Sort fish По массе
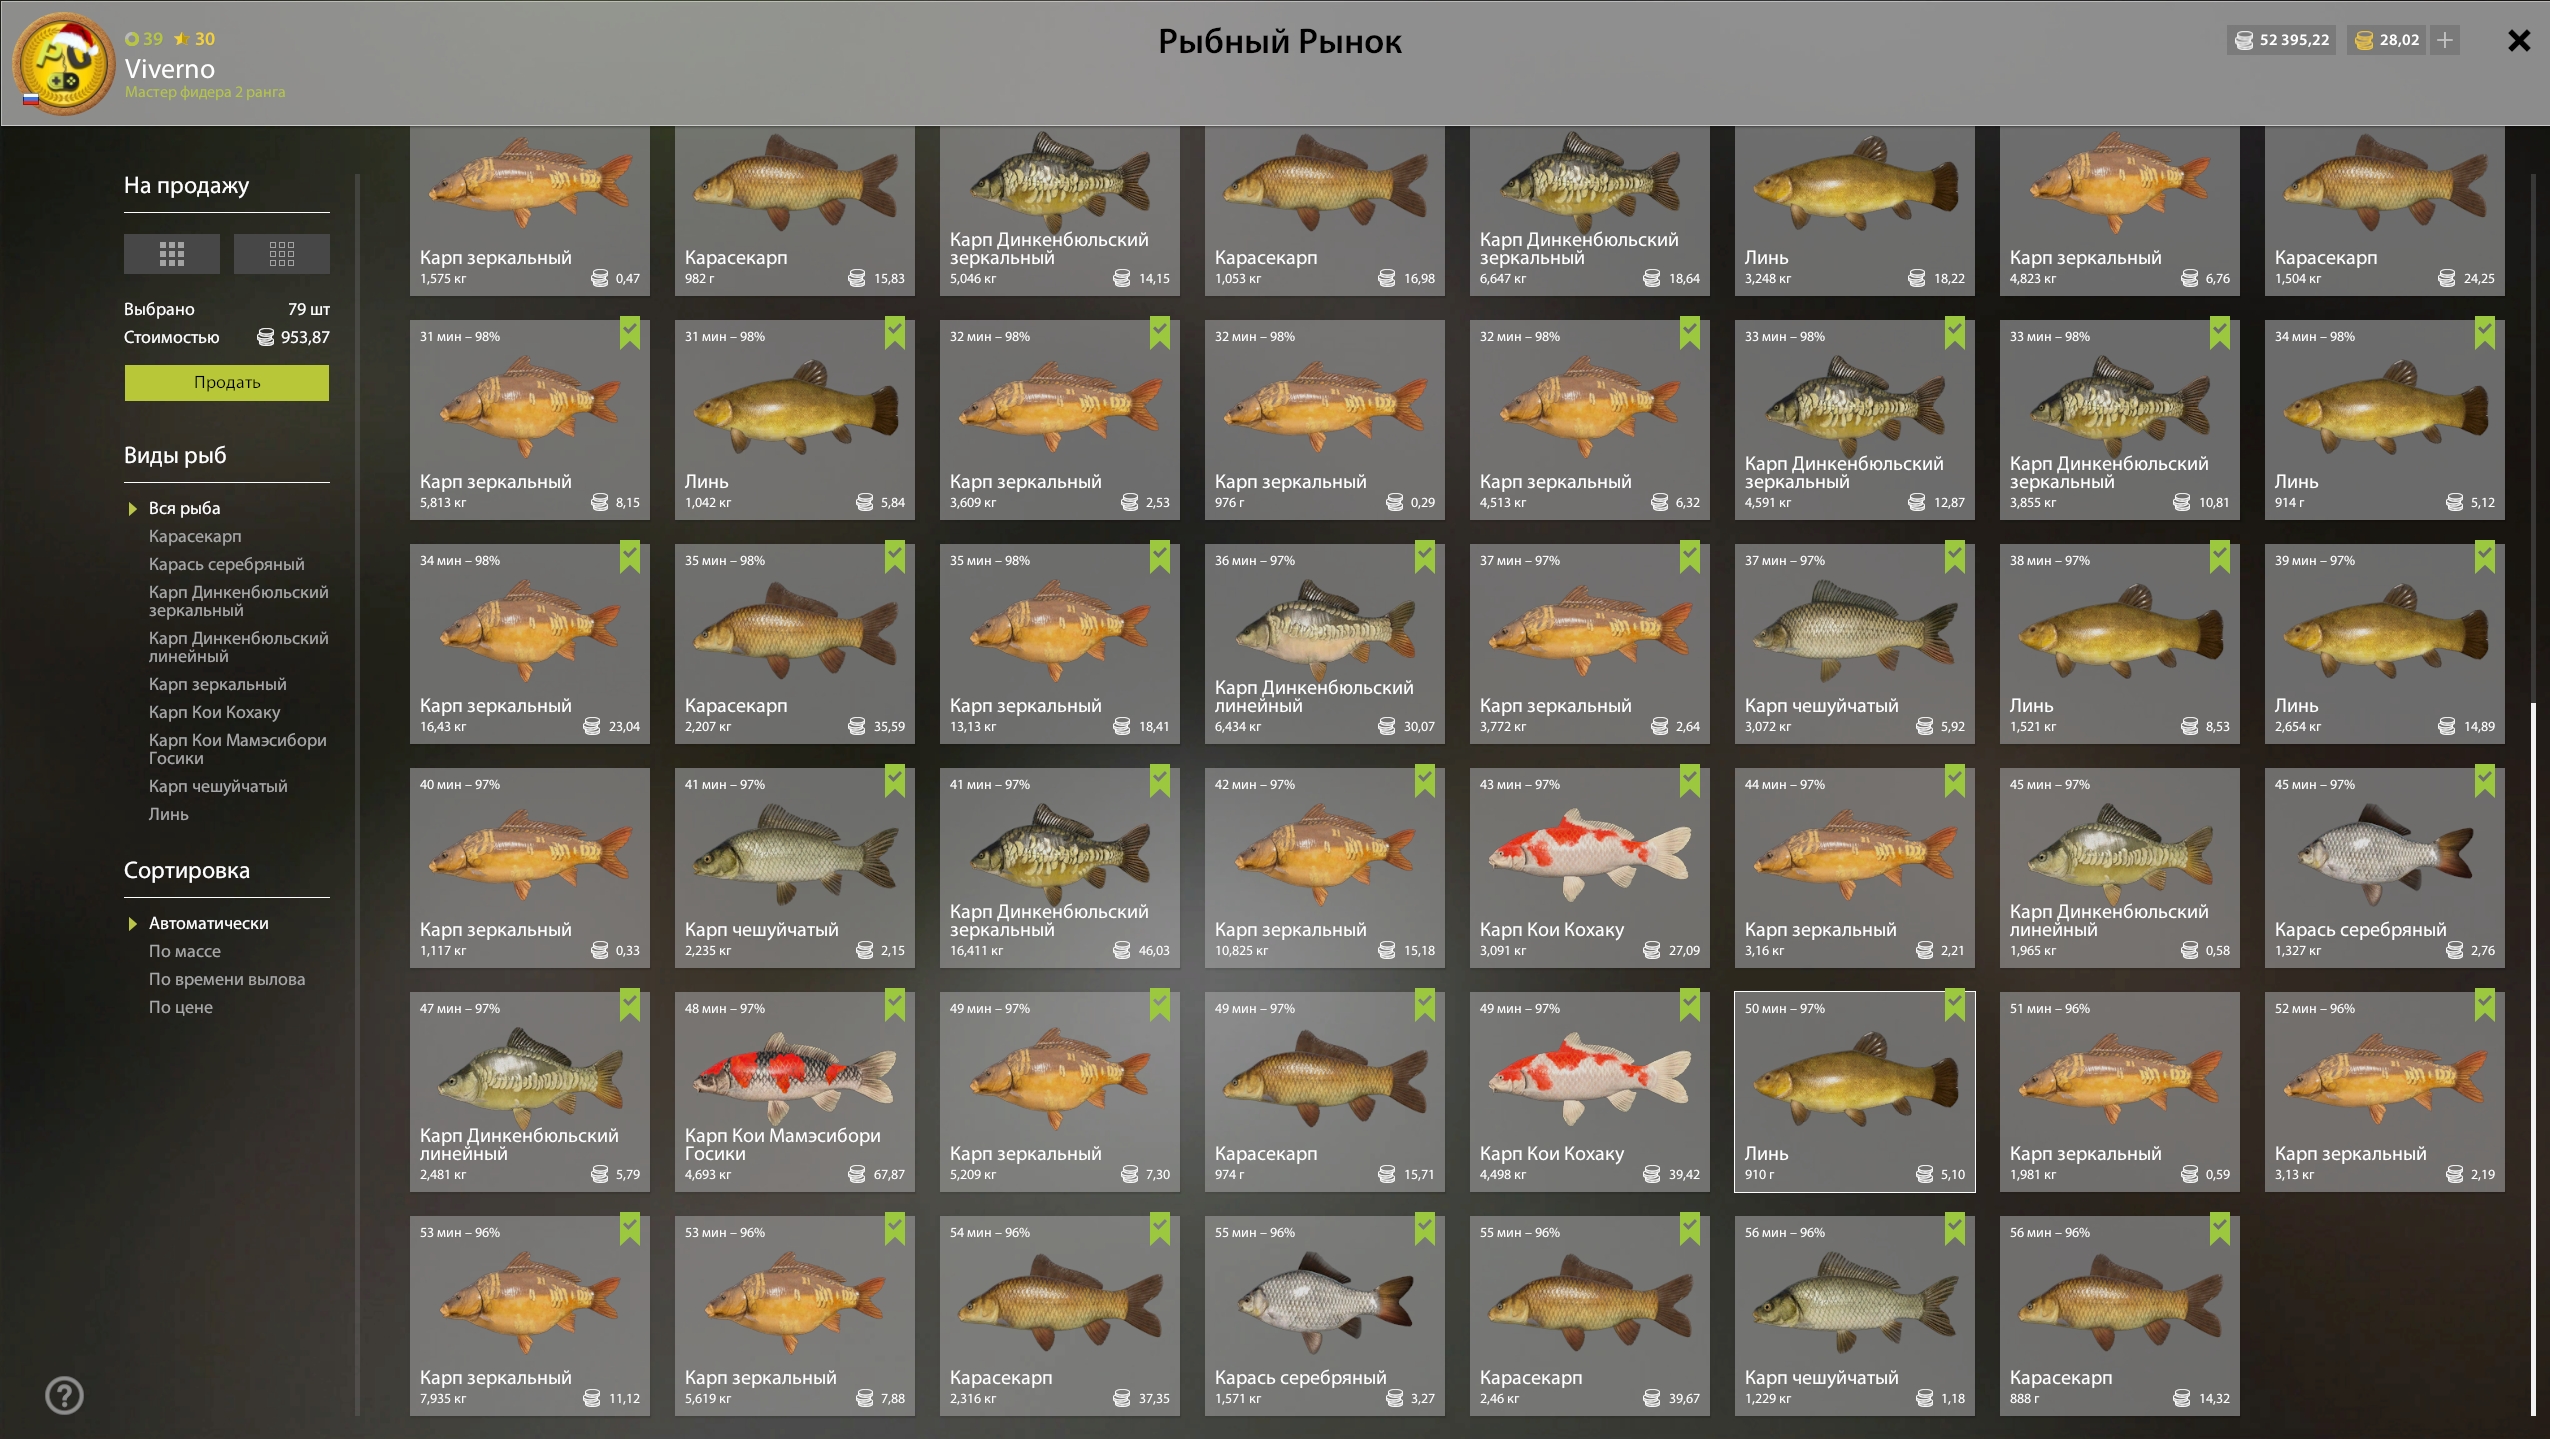The width and height of the screenshot is (2550, 1439). coord(185,951)
